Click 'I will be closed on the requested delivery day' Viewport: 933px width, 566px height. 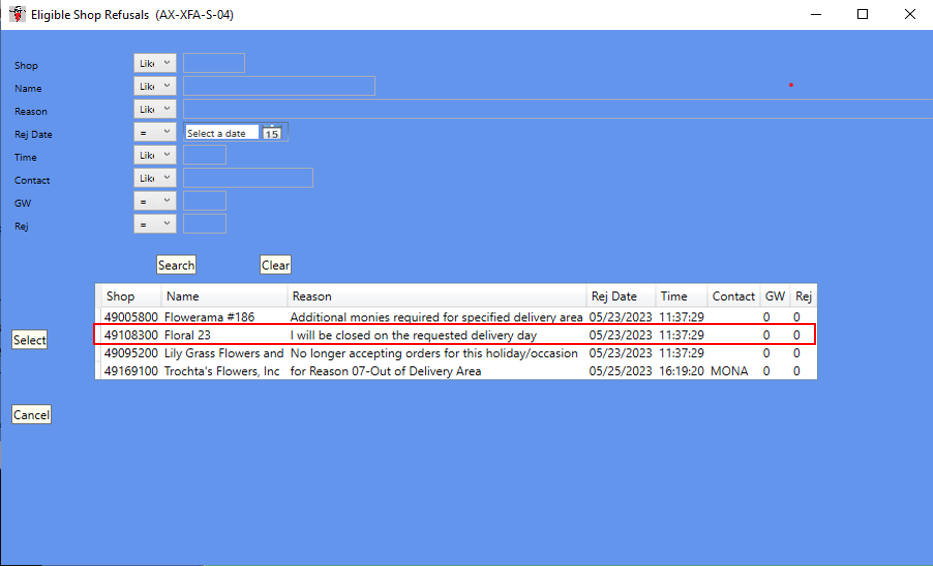[414, 335]
